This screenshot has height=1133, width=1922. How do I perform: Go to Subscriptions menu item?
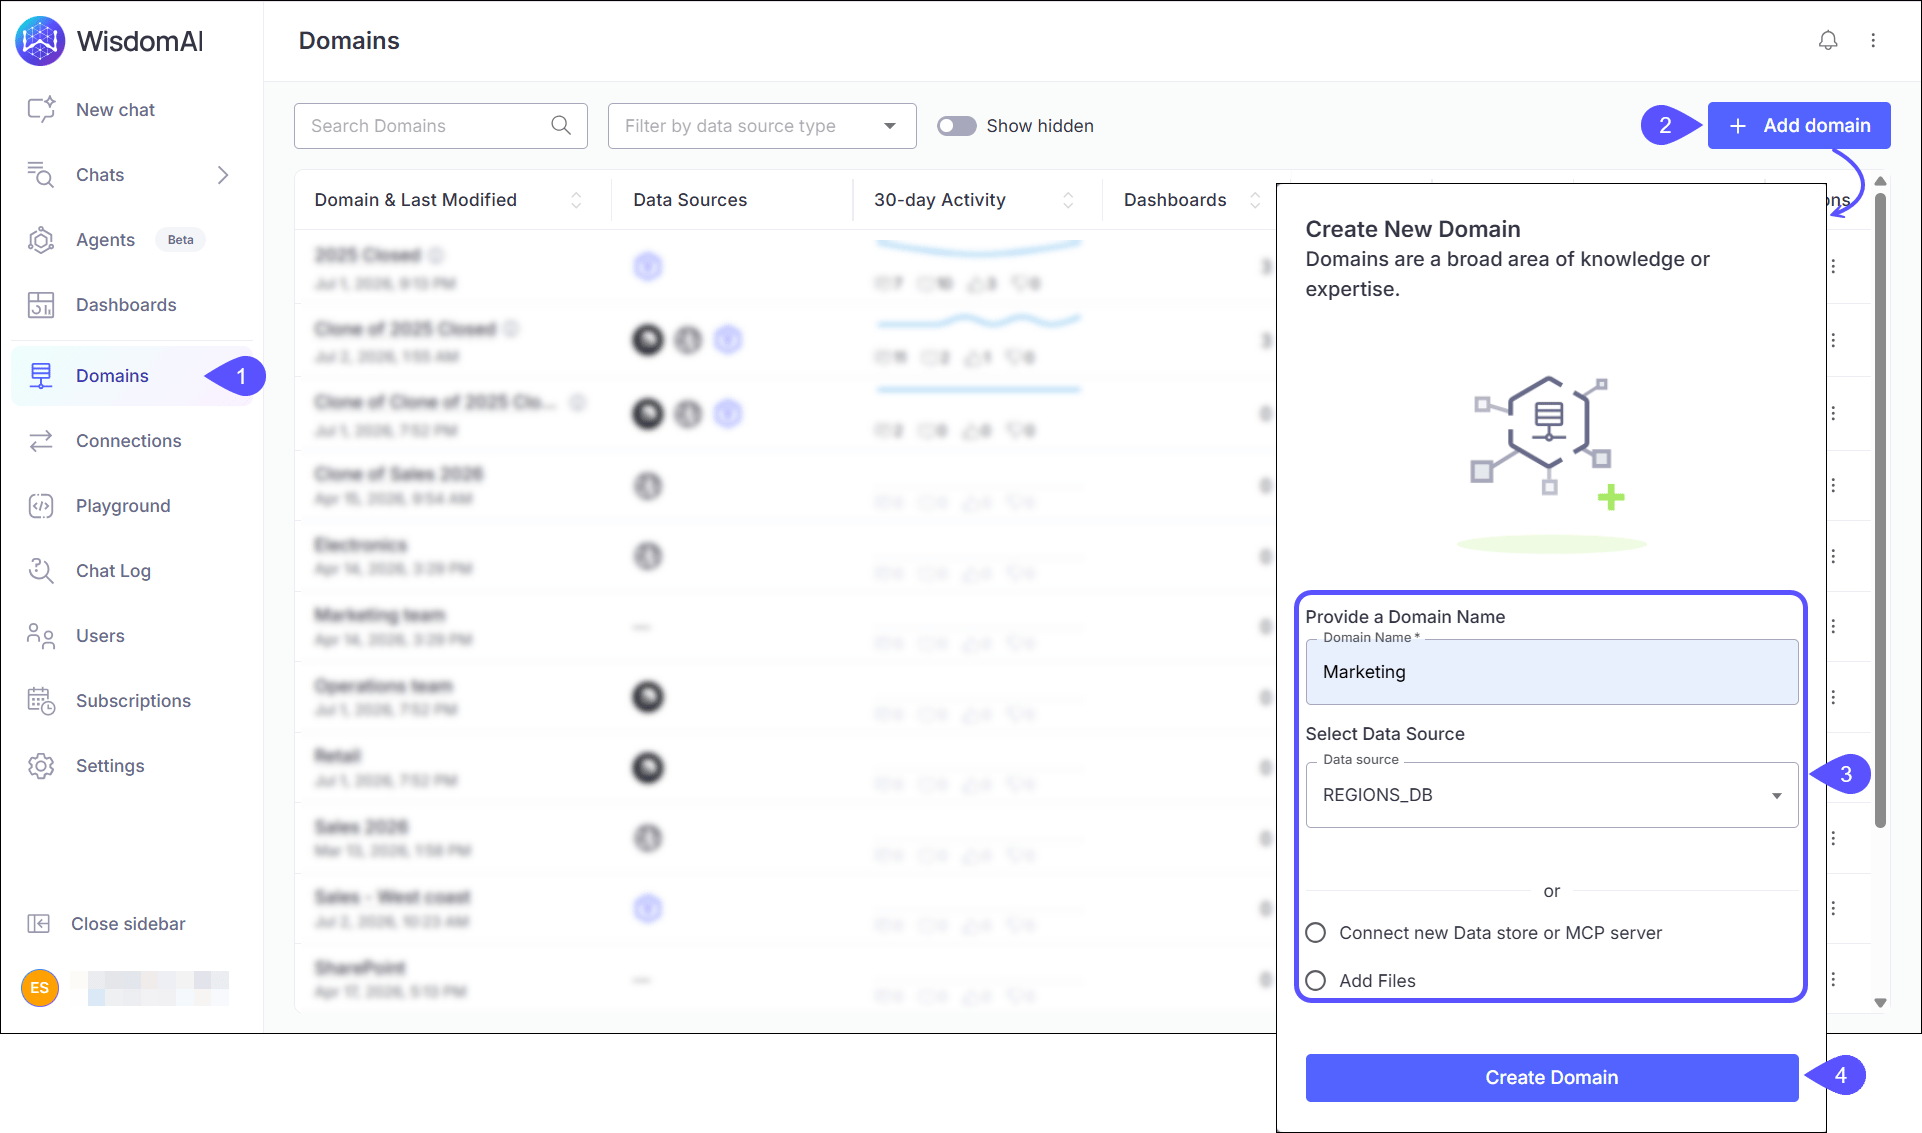(x=133, y=701)
